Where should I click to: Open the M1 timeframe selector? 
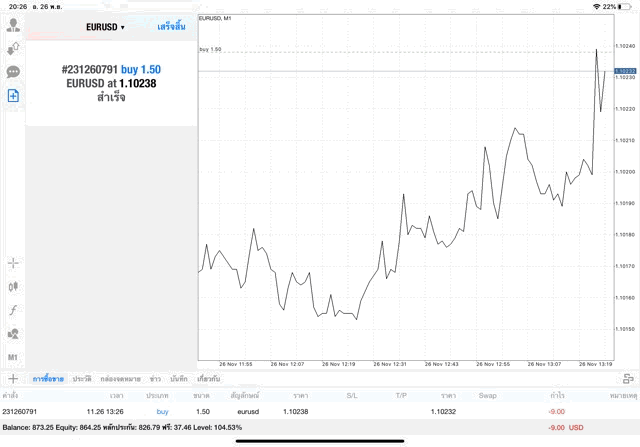pyautogui.click(x=13, y=357)
